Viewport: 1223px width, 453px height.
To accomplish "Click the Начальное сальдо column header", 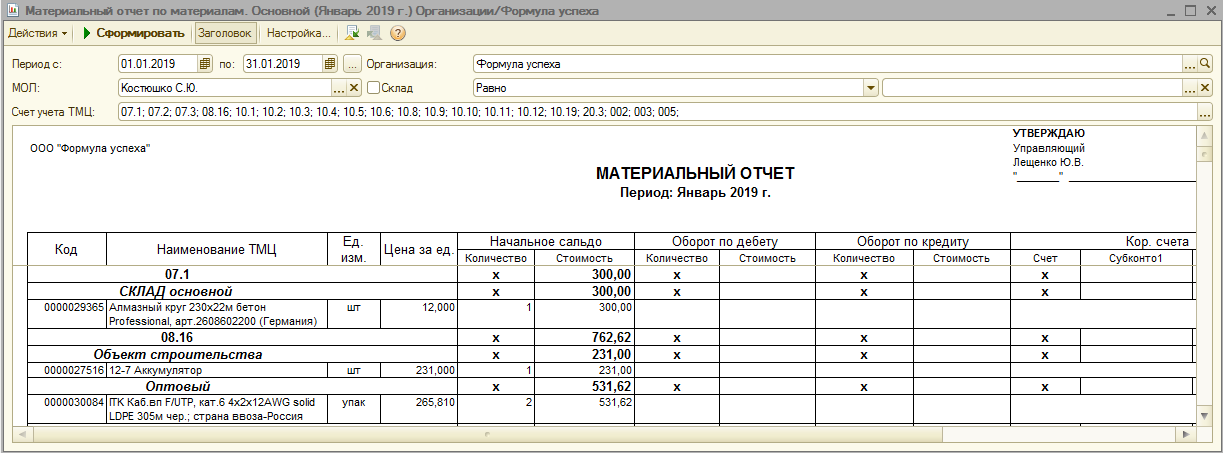I will [546, 242].
